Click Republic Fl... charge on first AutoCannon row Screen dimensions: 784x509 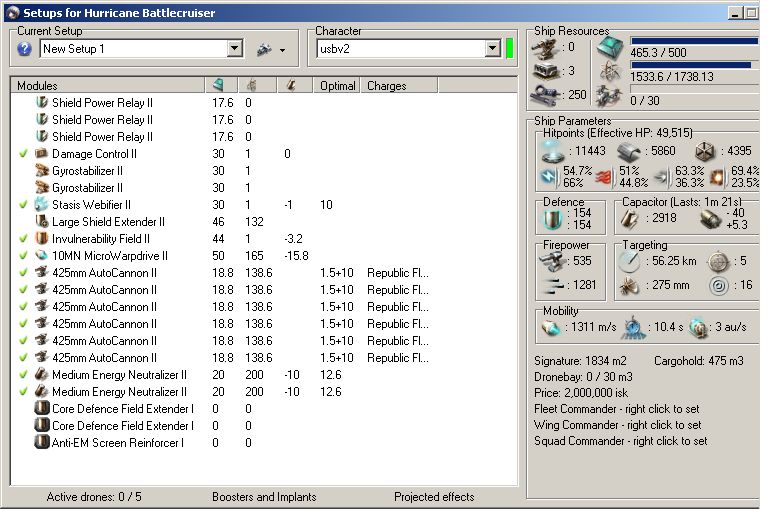point(398,272)
